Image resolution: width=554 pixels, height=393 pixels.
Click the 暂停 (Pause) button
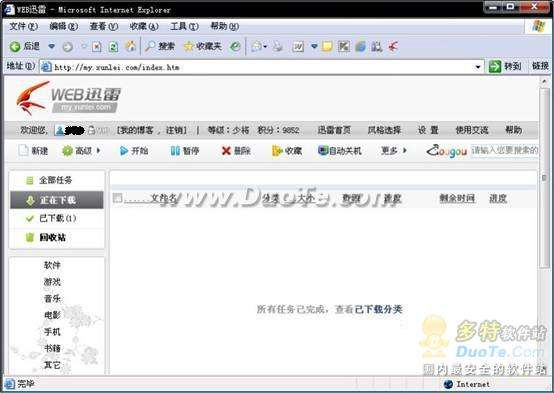click(185, 151)
